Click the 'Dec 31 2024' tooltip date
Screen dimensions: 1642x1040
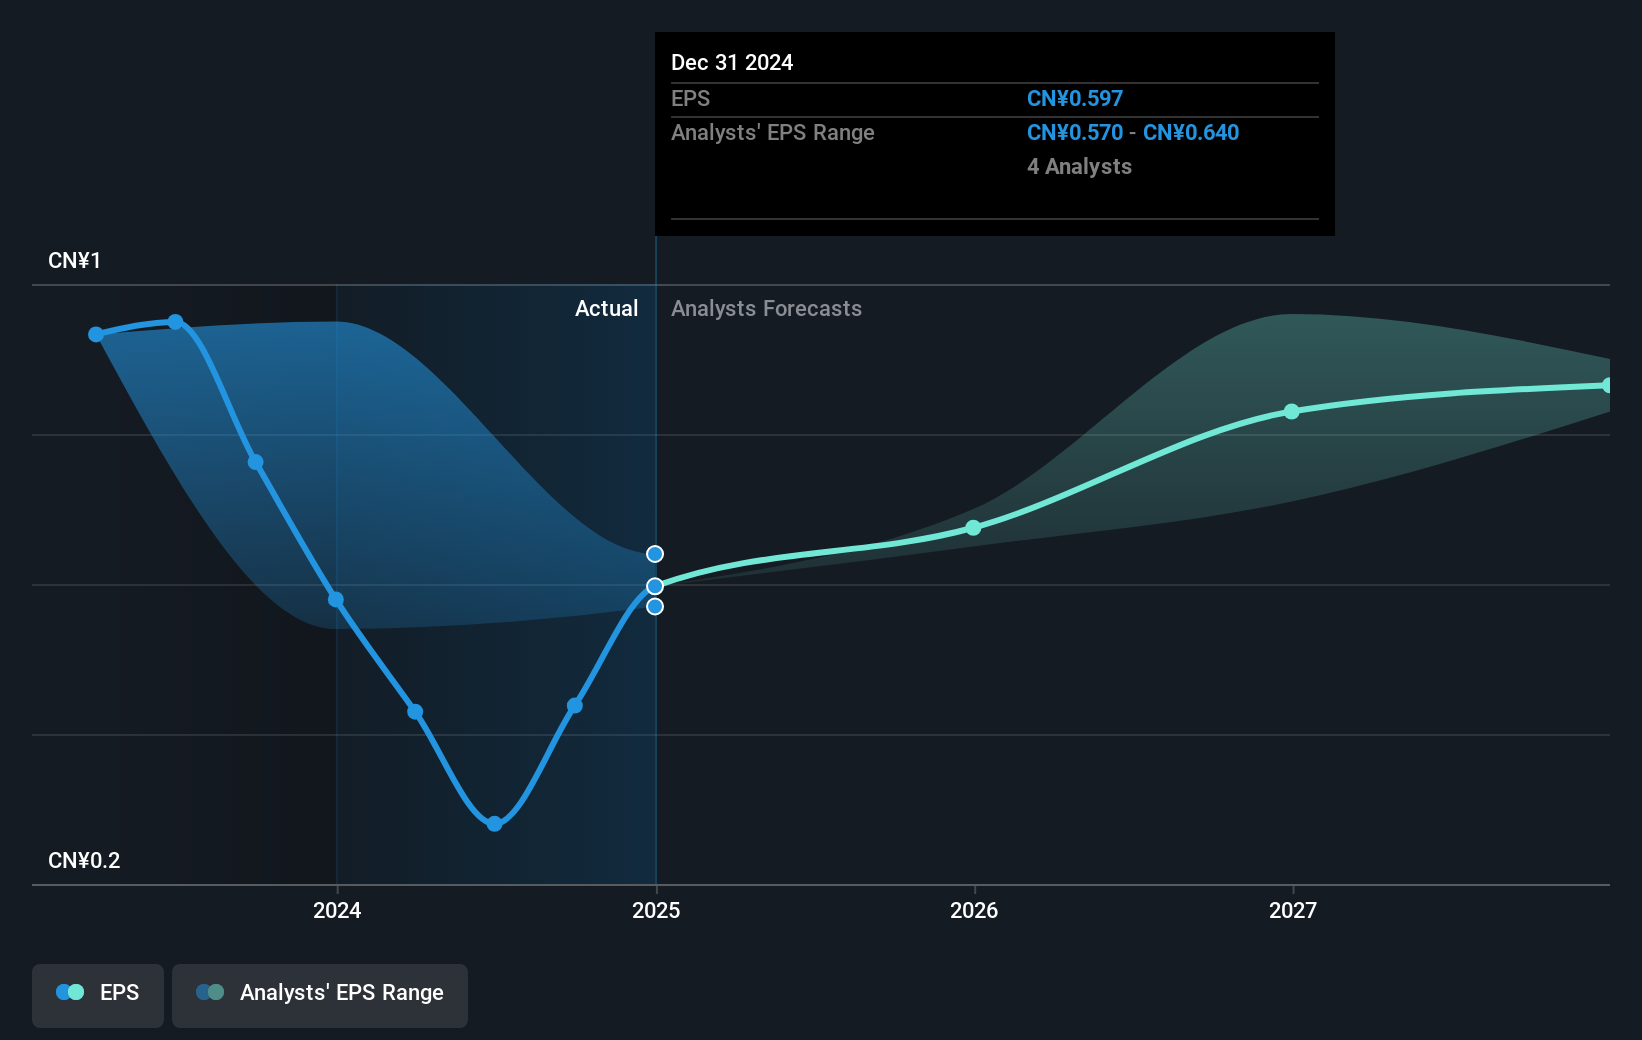pyautogui.click(x=732, y=63)
